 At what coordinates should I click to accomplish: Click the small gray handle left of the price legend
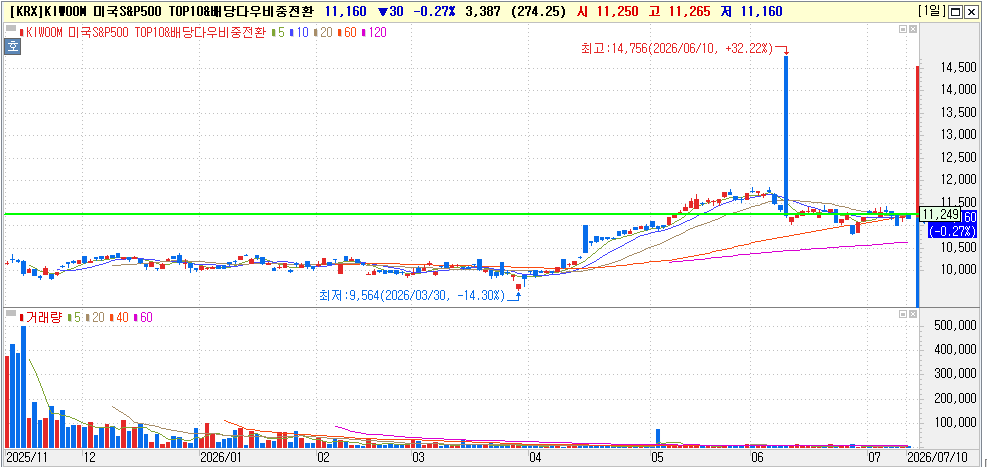click(10, 29)
